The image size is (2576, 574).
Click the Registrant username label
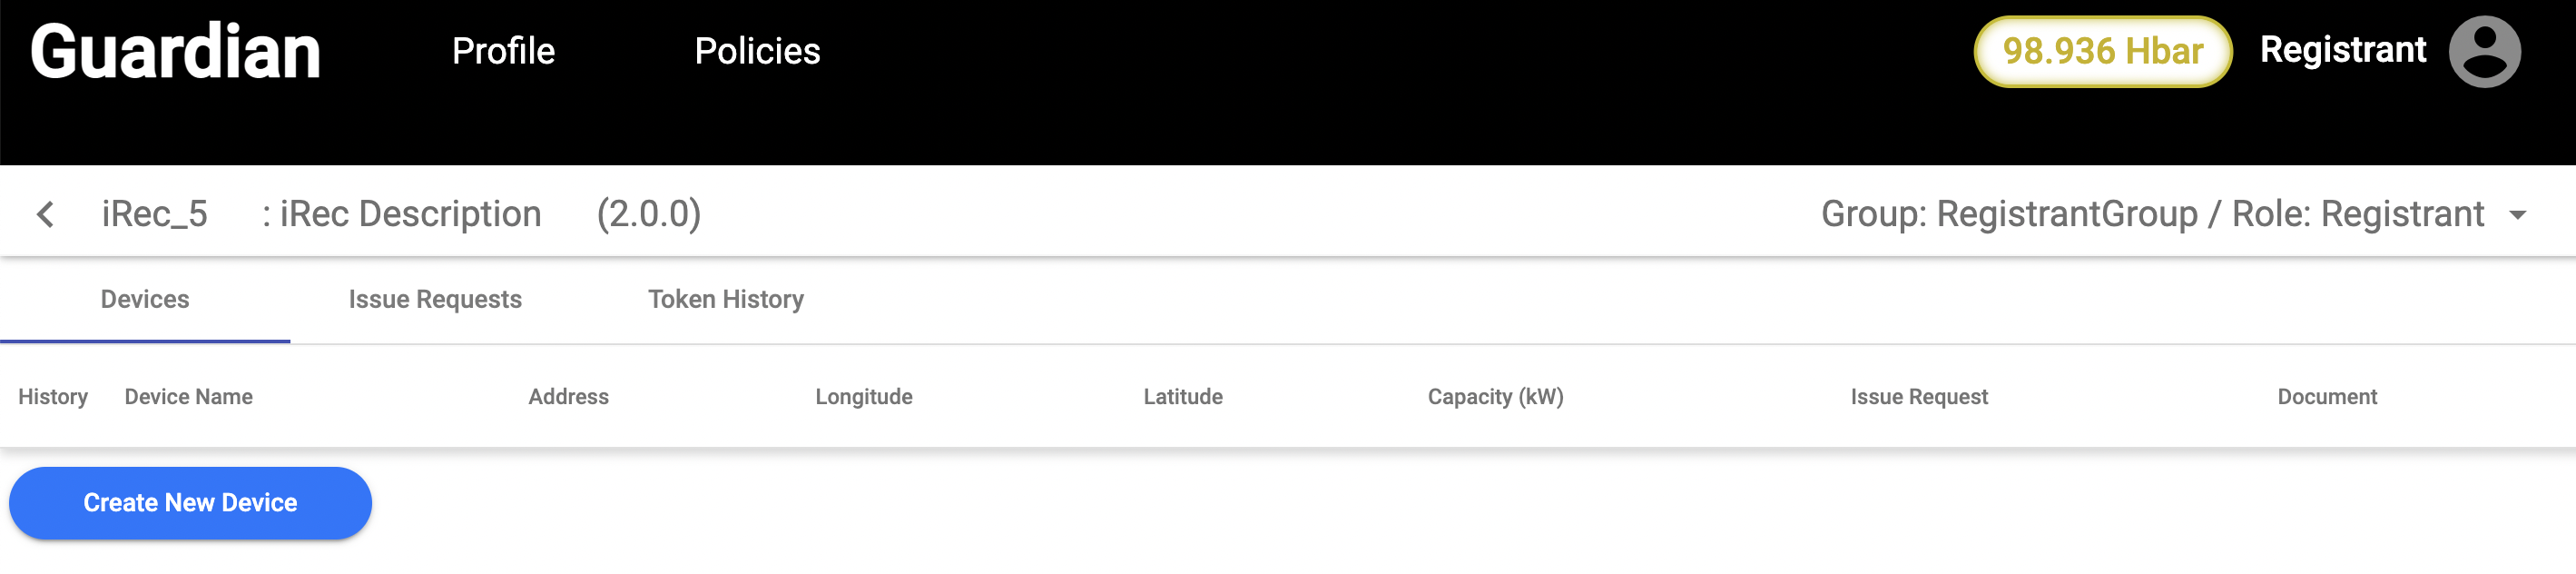[2342, 49]
